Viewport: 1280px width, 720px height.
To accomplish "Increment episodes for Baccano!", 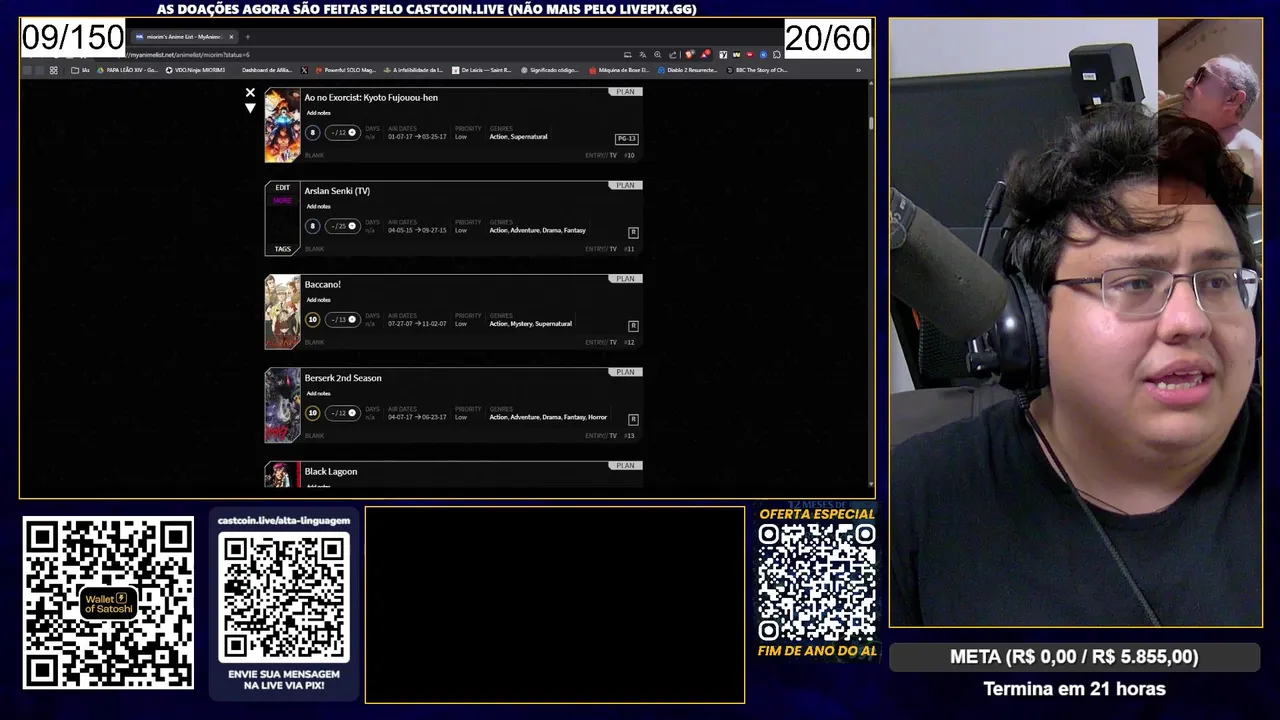I will tap(352, 319).
